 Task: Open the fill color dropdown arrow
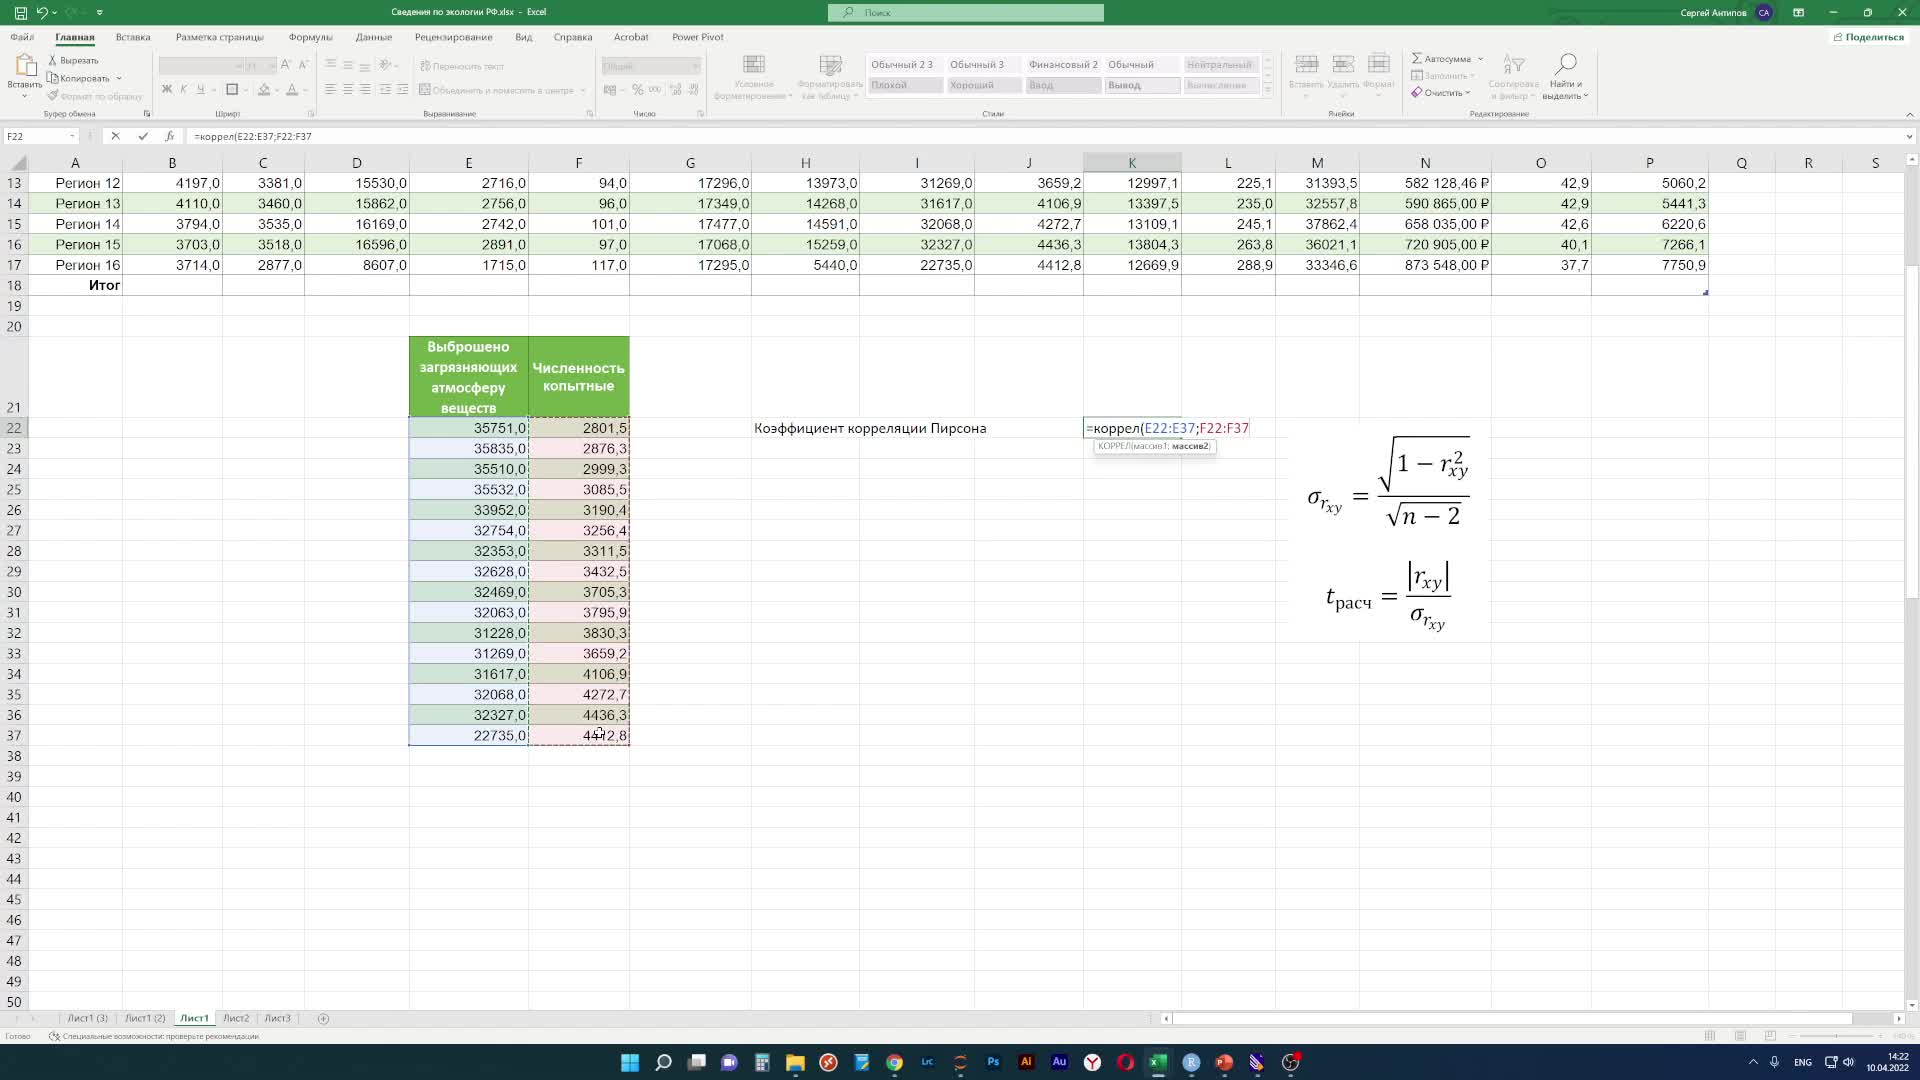point(276,90)
